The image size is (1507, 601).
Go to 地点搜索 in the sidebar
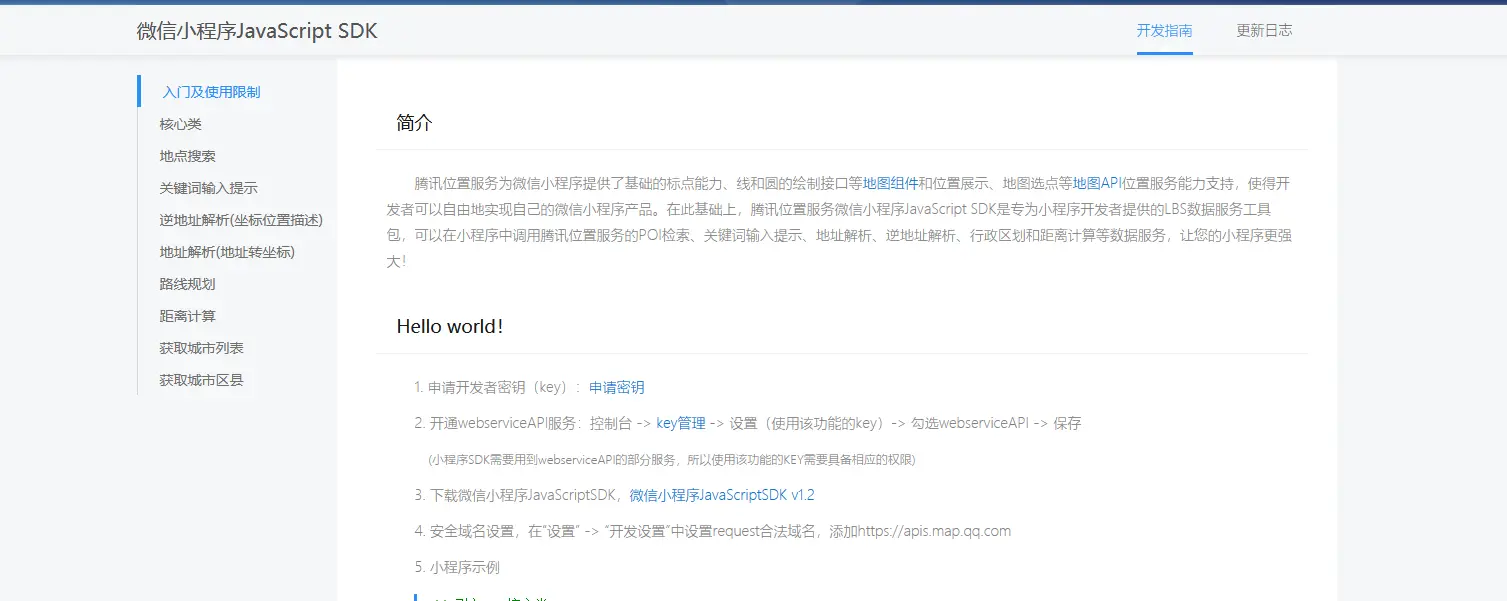[x=187, y=156]
